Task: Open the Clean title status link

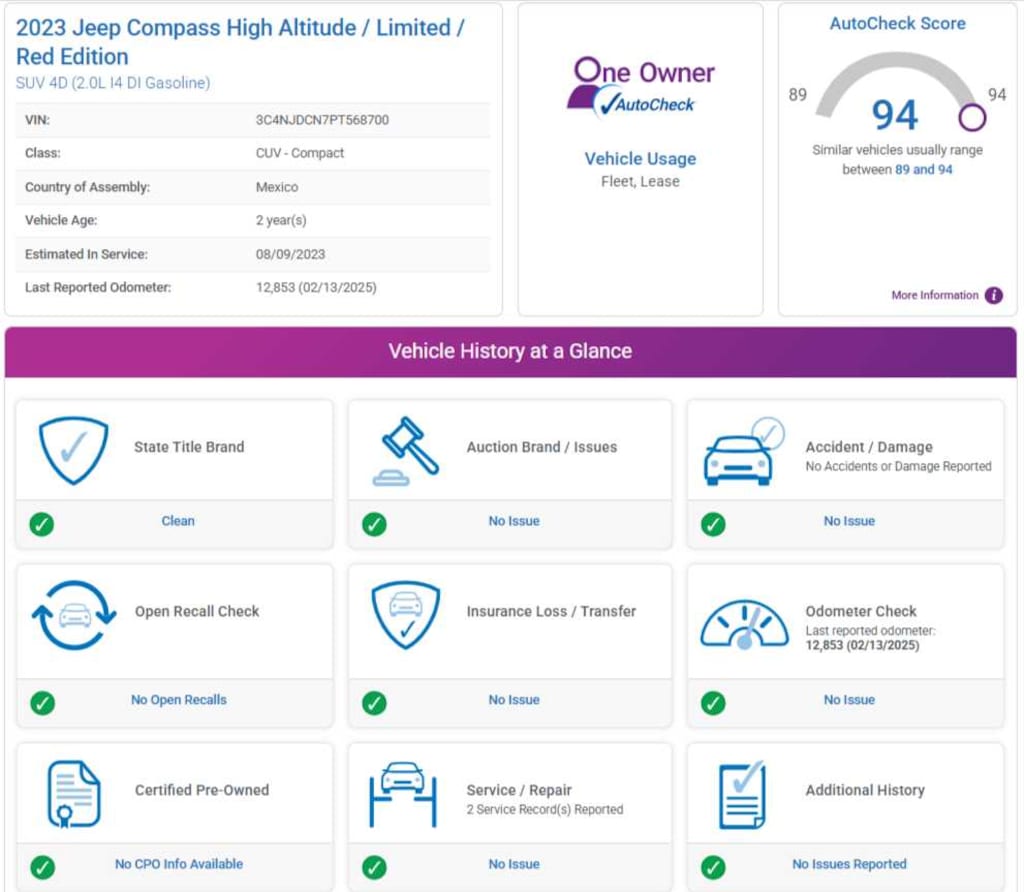Action: click(x=178, y=520)
